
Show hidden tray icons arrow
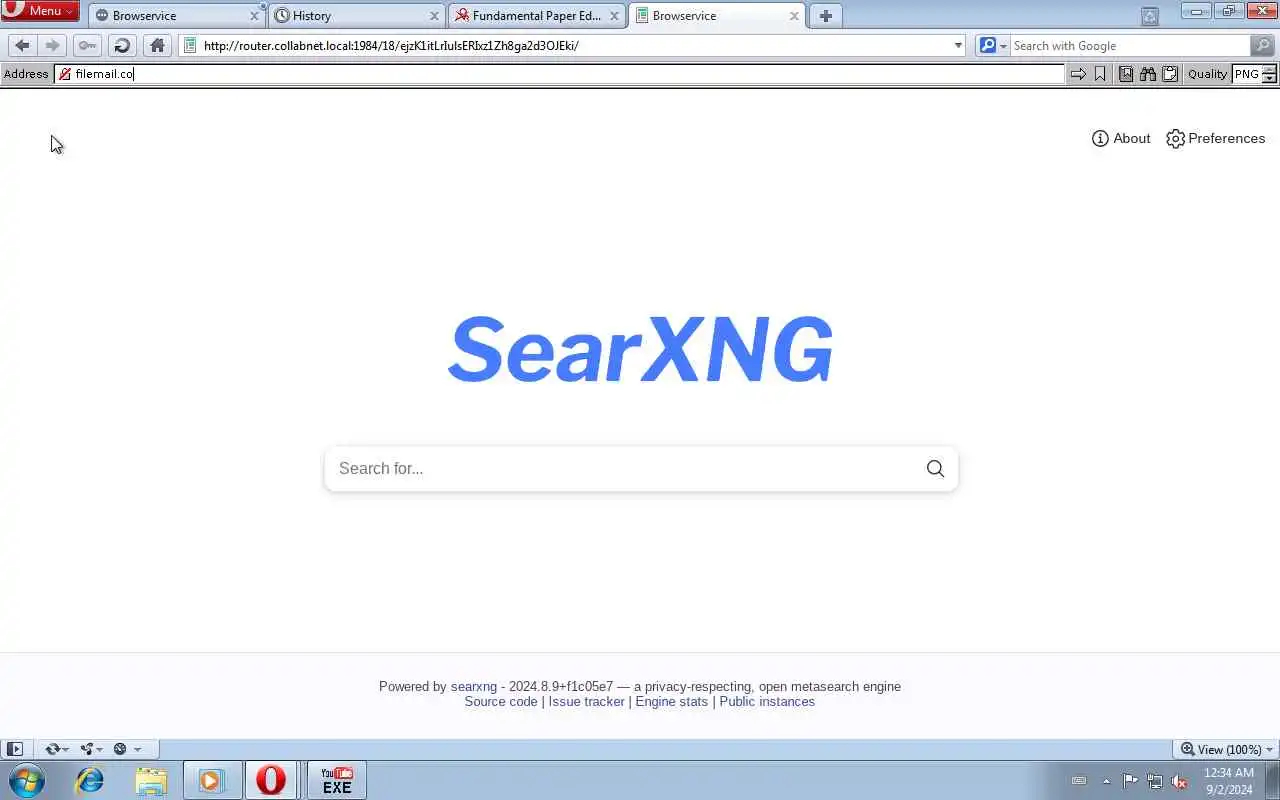pos(1106,781)
